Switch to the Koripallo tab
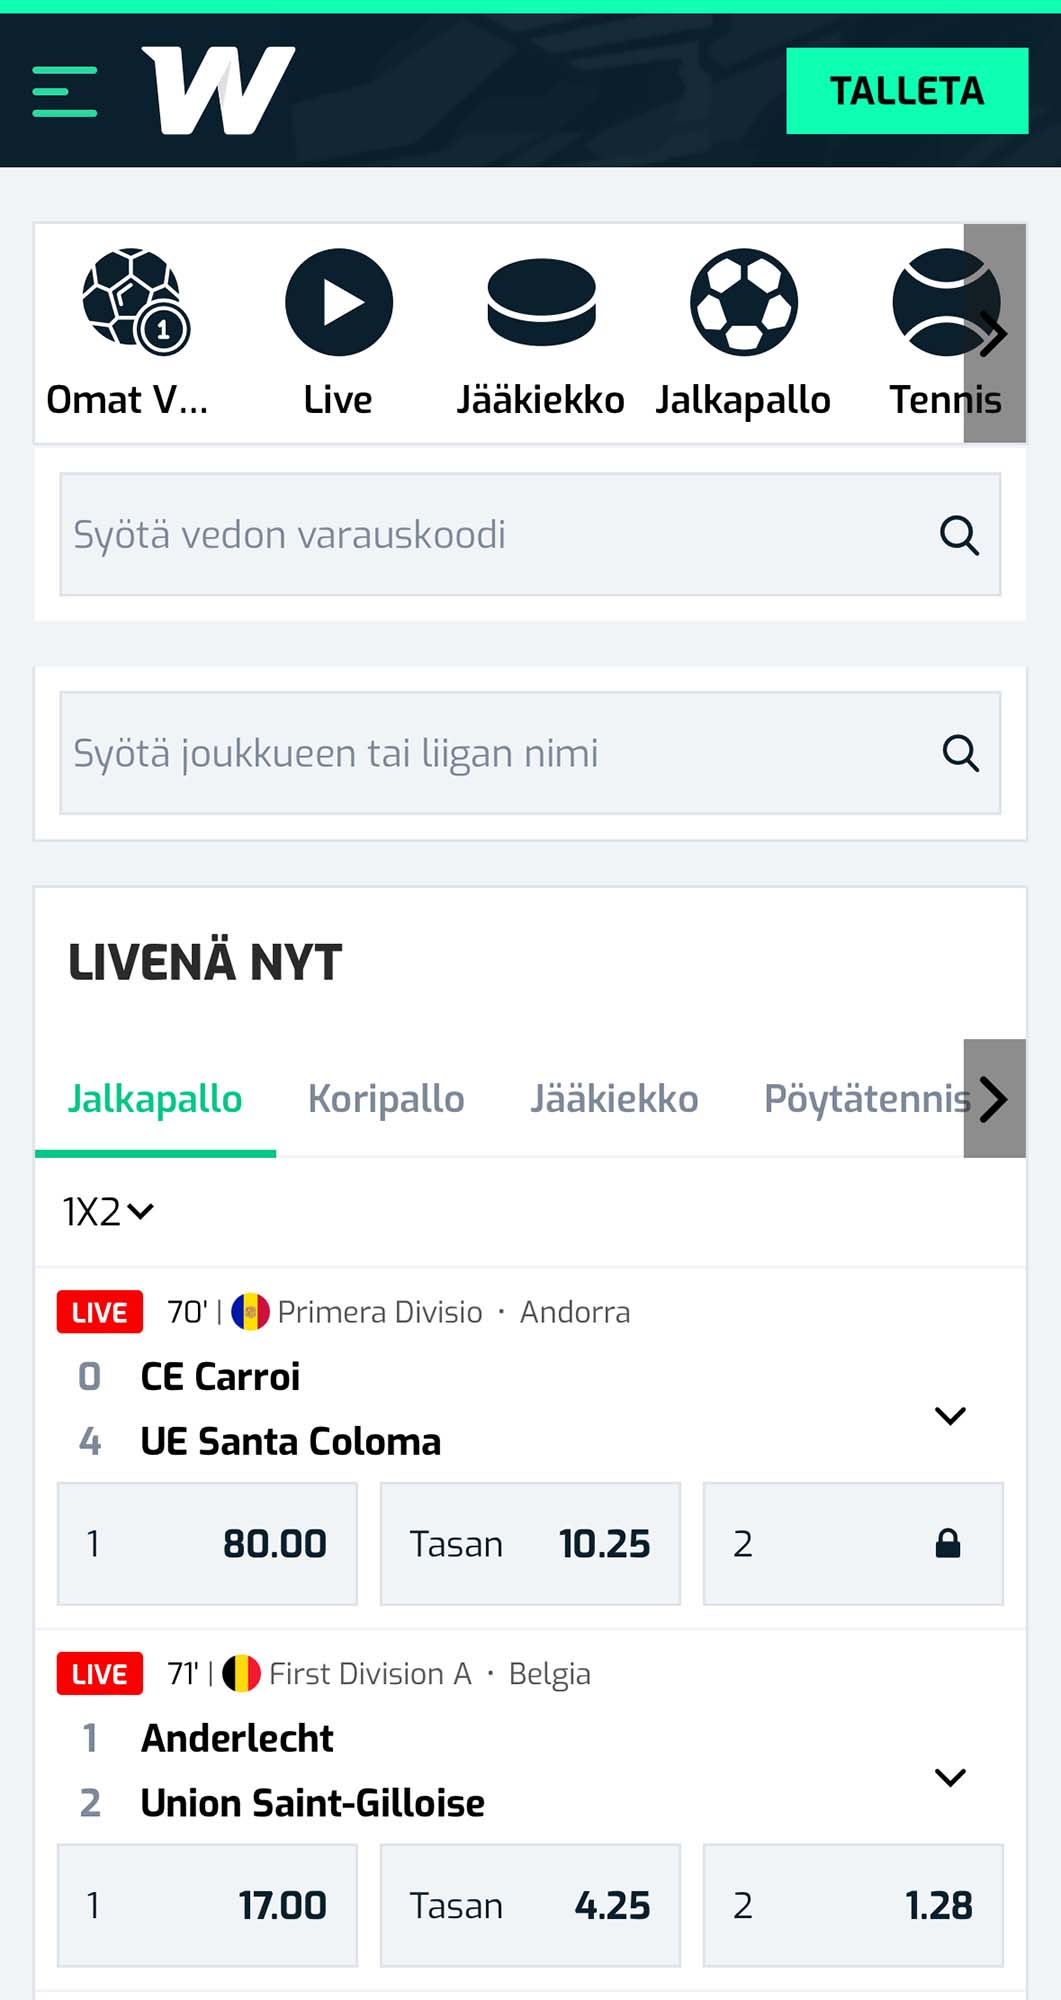 (386, 1099)
